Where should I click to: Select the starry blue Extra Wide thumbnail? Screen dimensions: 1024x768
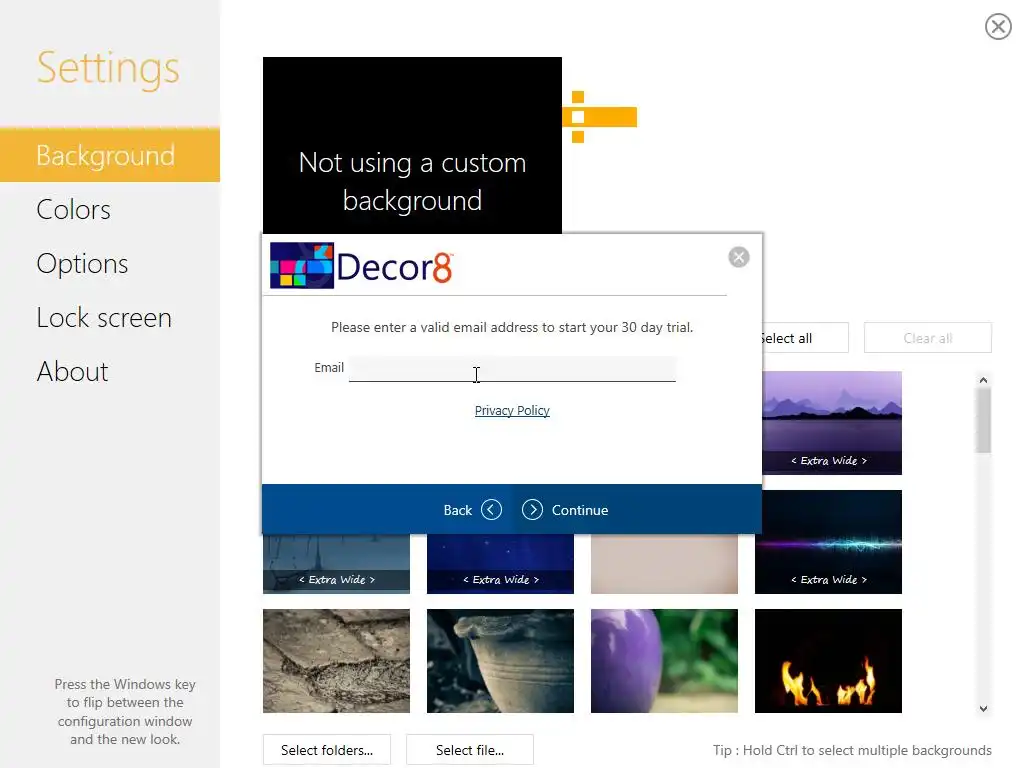coord(500,564)
